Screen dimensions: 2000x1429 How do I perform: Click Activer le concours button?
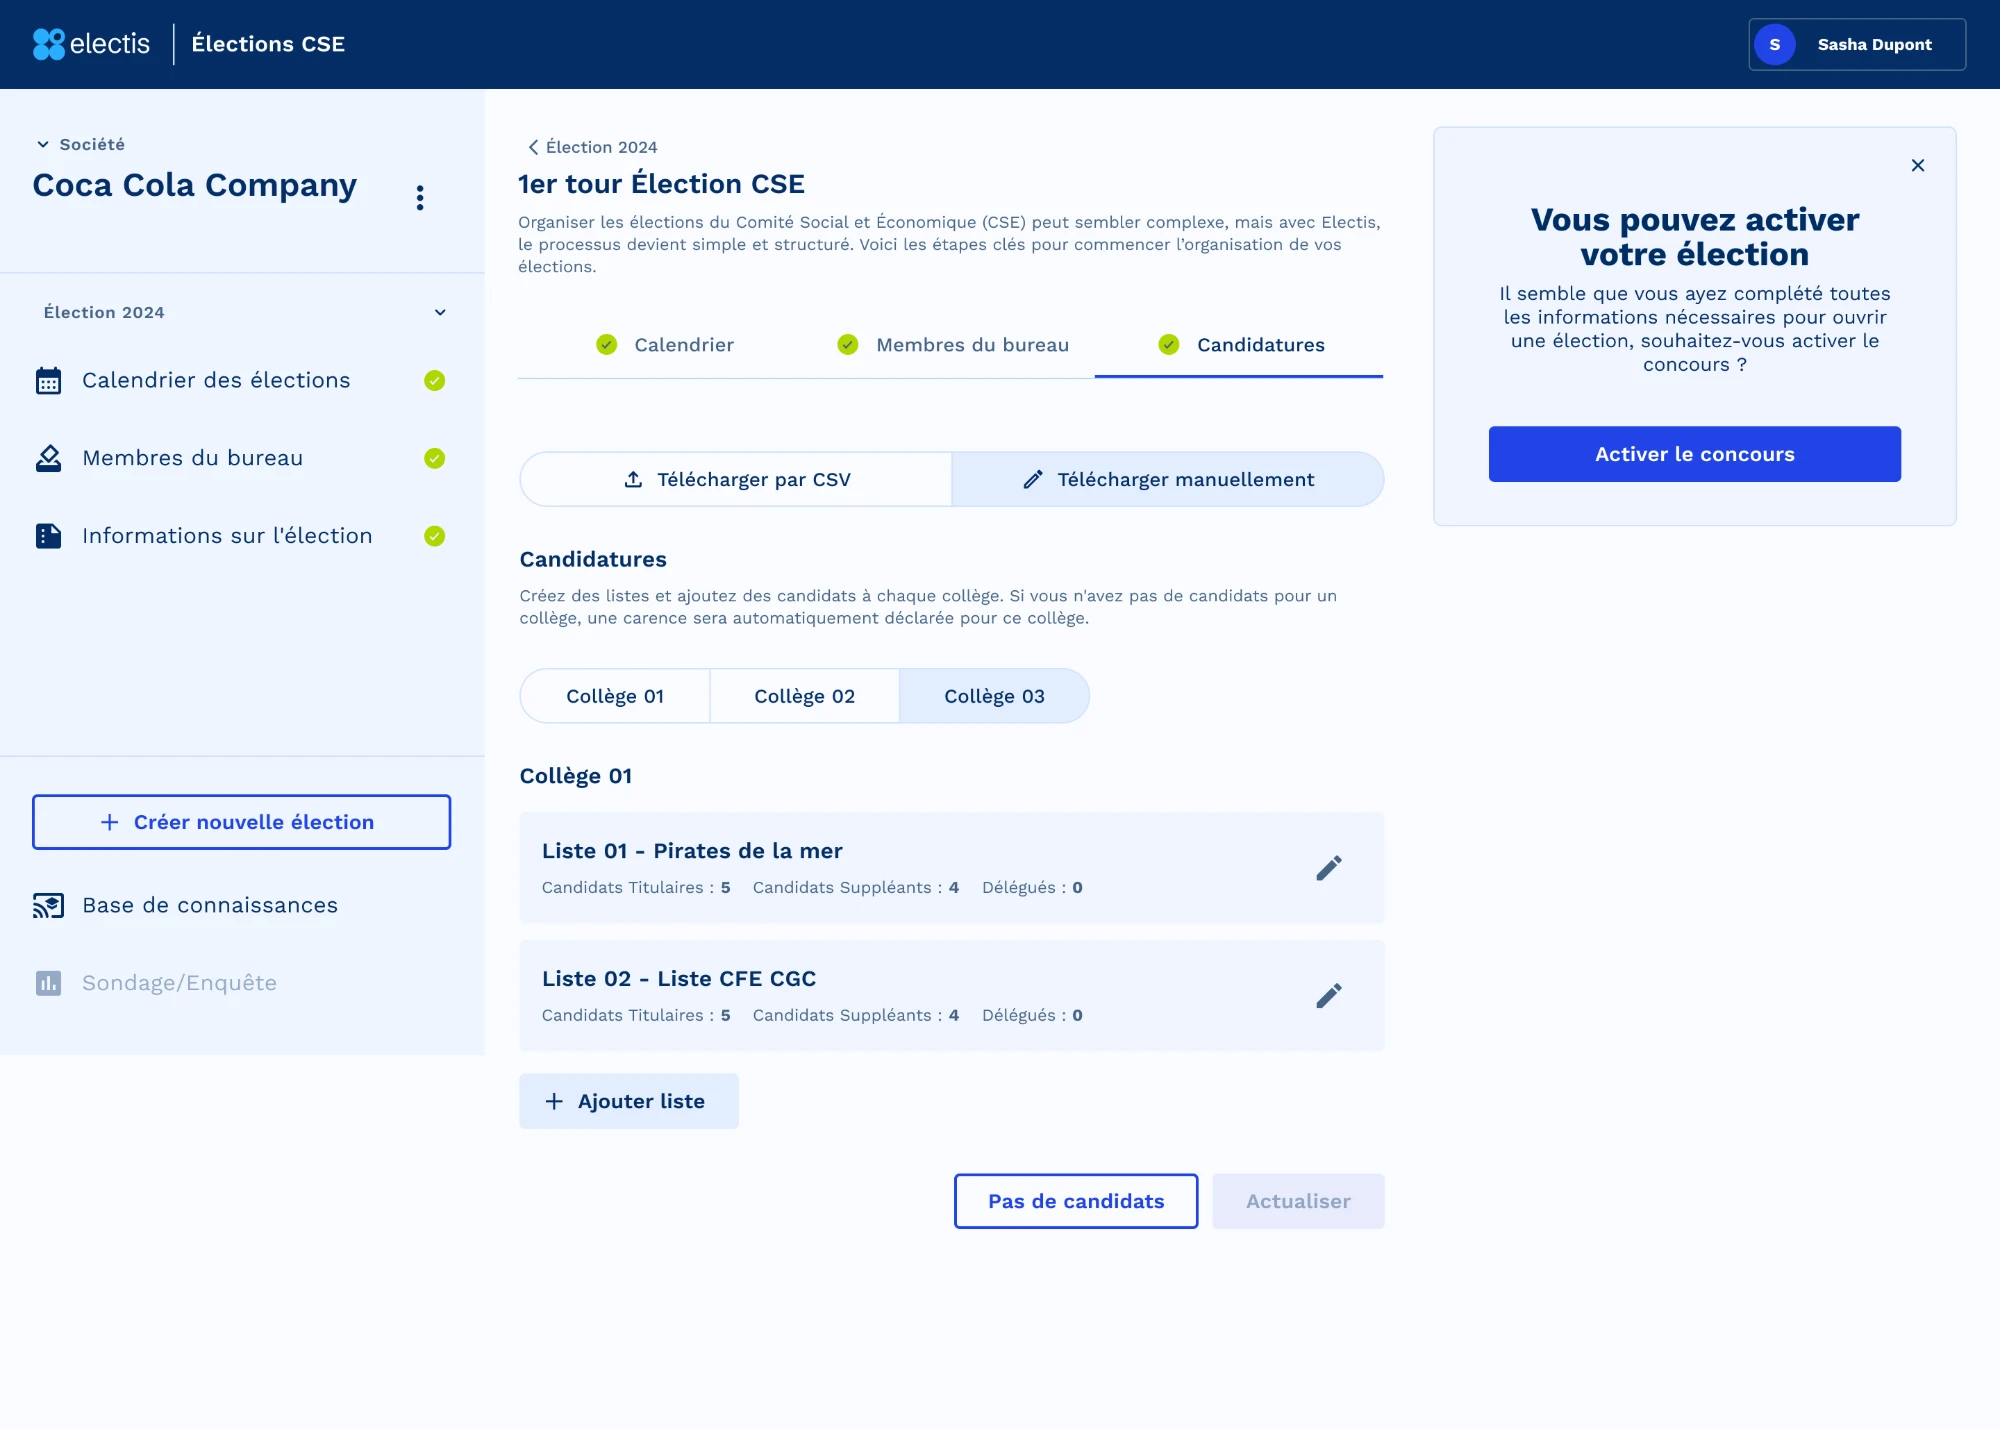pos(1695,454)
